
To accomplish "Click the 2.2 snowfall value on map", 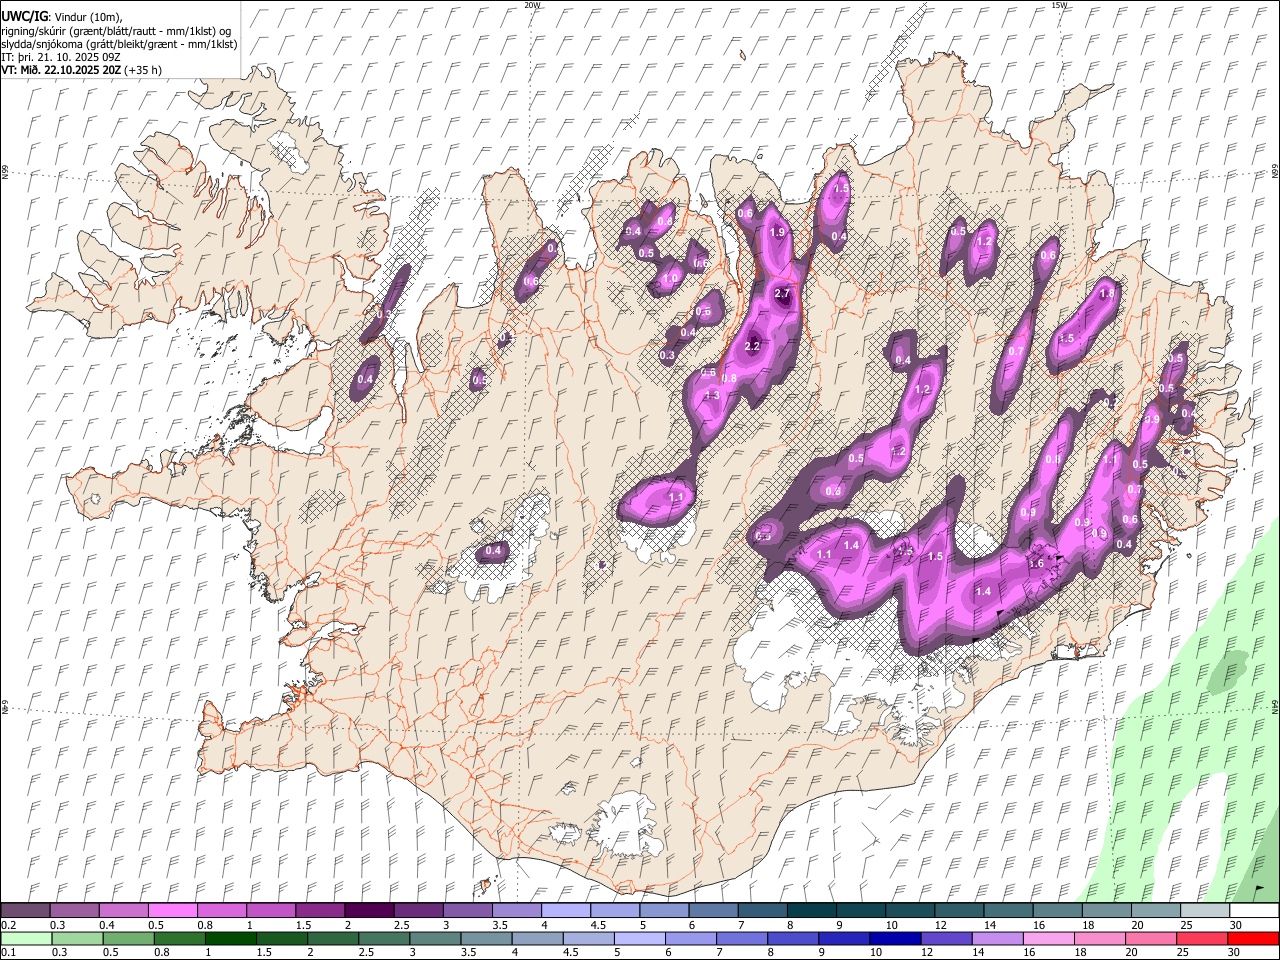I will click(753, 346).
